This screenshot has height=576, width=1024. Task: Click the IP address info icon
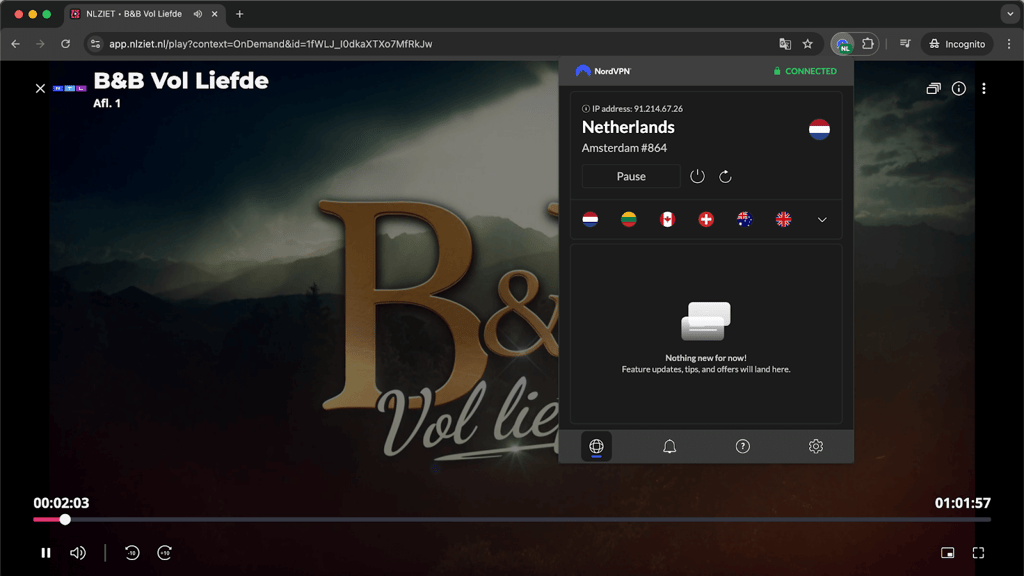pyautogui.click(x=586, y=109)
